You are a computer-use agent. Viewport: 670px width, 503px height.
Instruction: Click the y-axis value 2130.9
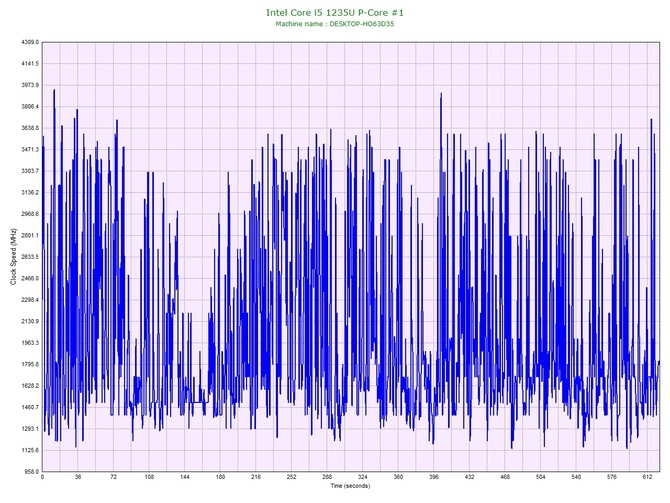(x=30, y=321)
